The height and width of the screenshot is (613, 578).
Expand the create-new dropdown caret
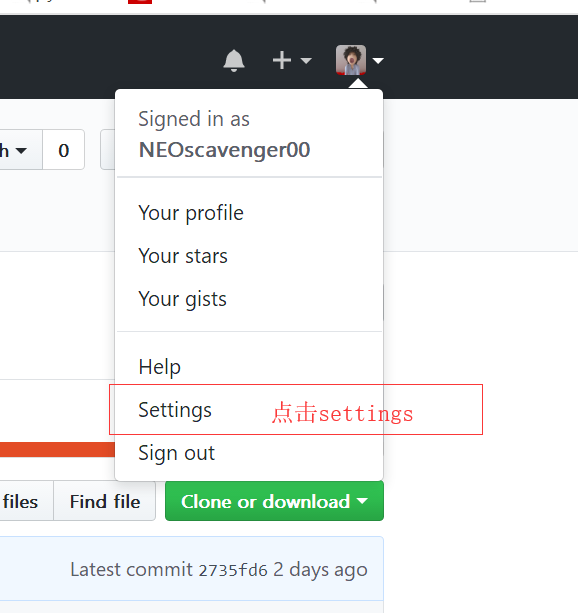306,61
